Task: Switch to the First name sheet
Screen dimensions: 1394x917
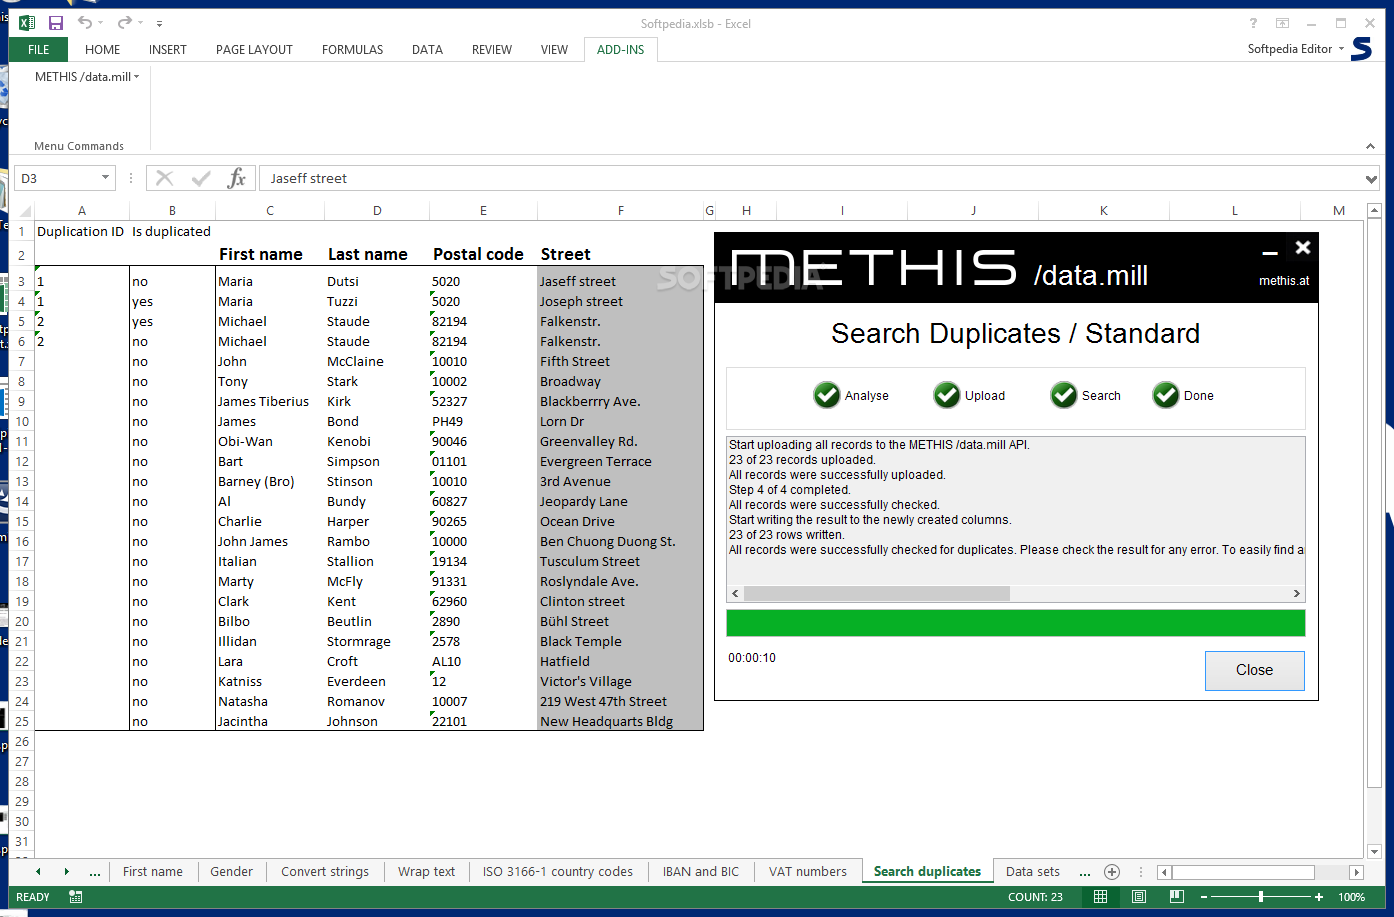Action: click(x=153, y=872)
